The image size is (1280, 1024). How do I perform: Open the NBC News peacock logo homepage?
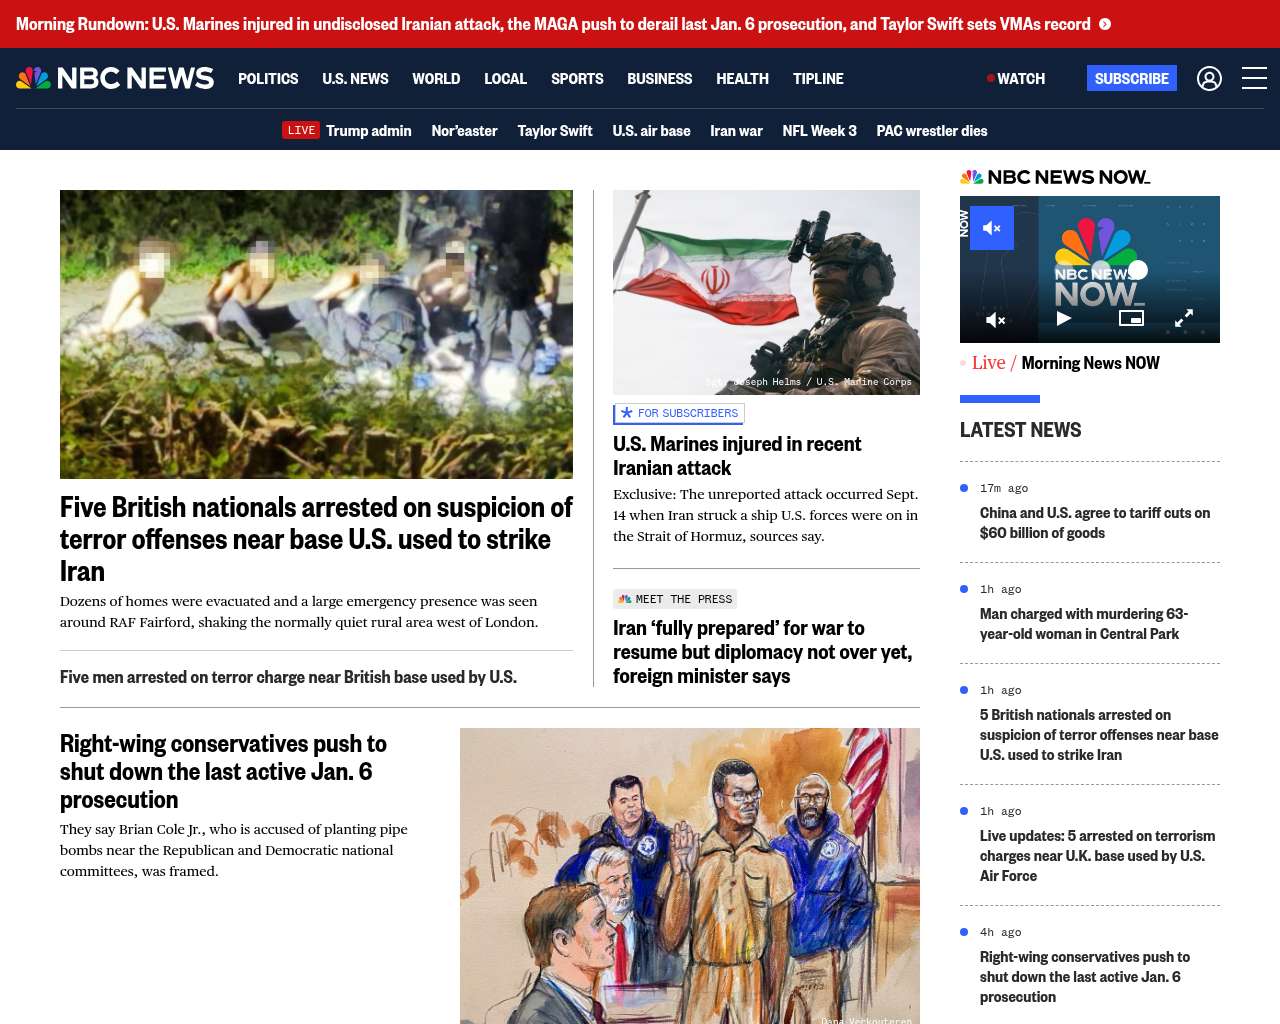tap(115, 78)
